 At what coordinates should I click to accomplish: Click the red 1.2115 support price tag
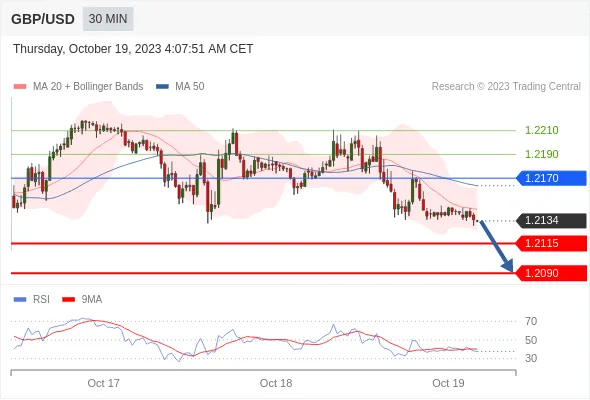[552, 243]
